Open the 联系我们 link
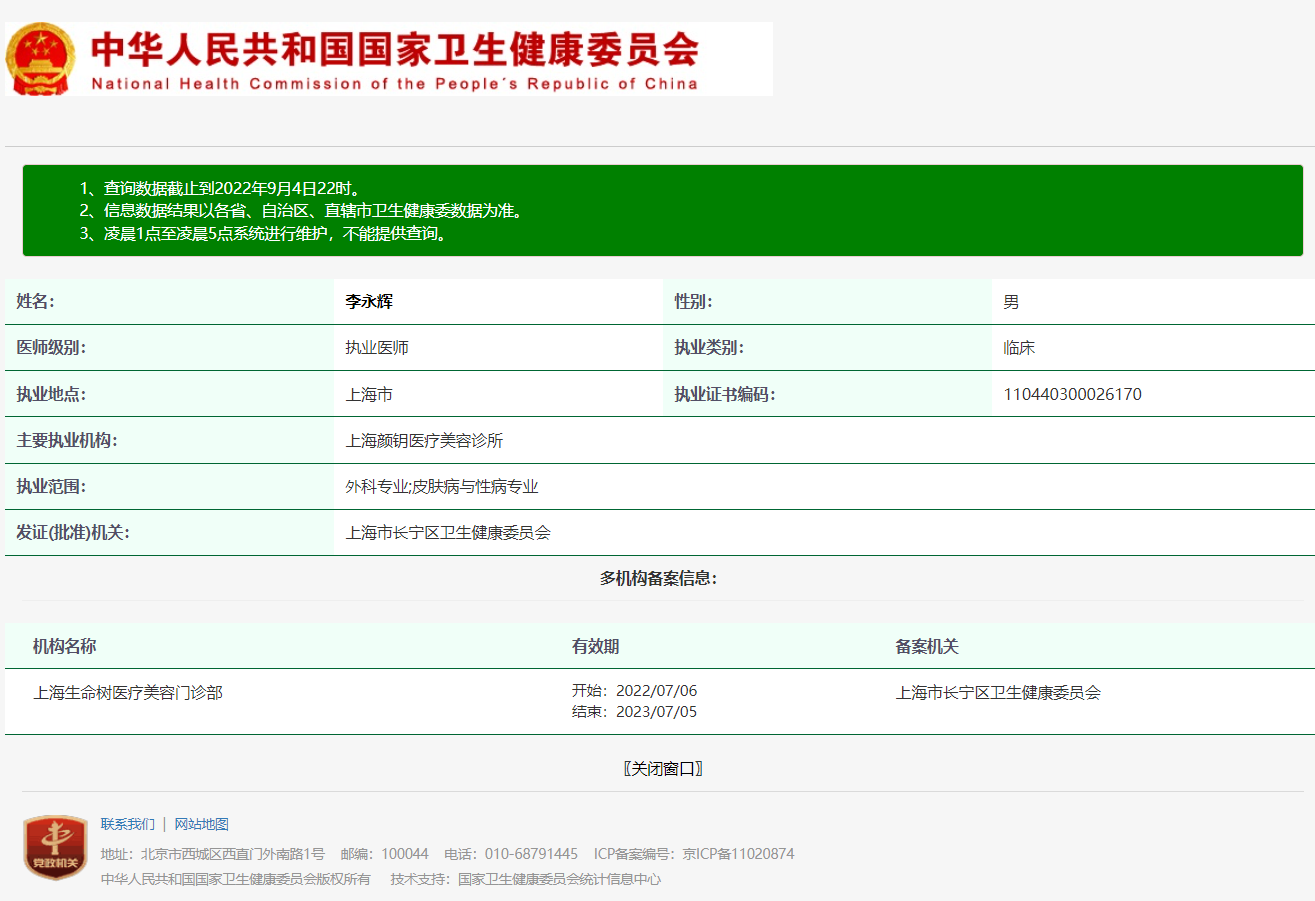The height and width of the screenshot is (901, 1315). pos(128,824)
